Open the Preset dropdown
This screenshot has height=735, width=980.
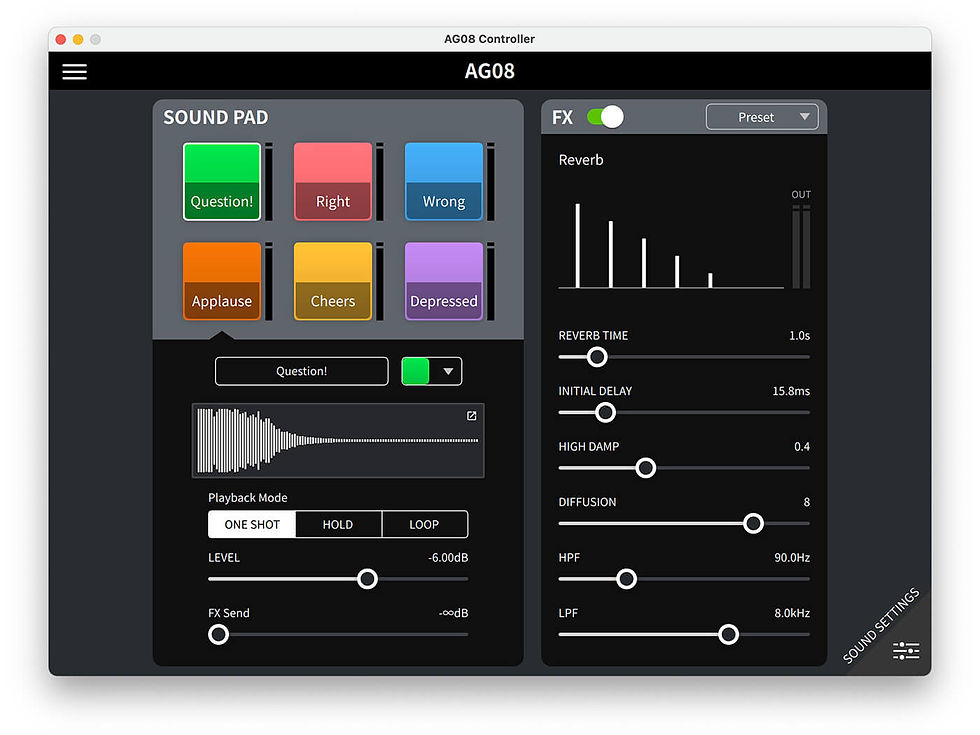[762, 117]
